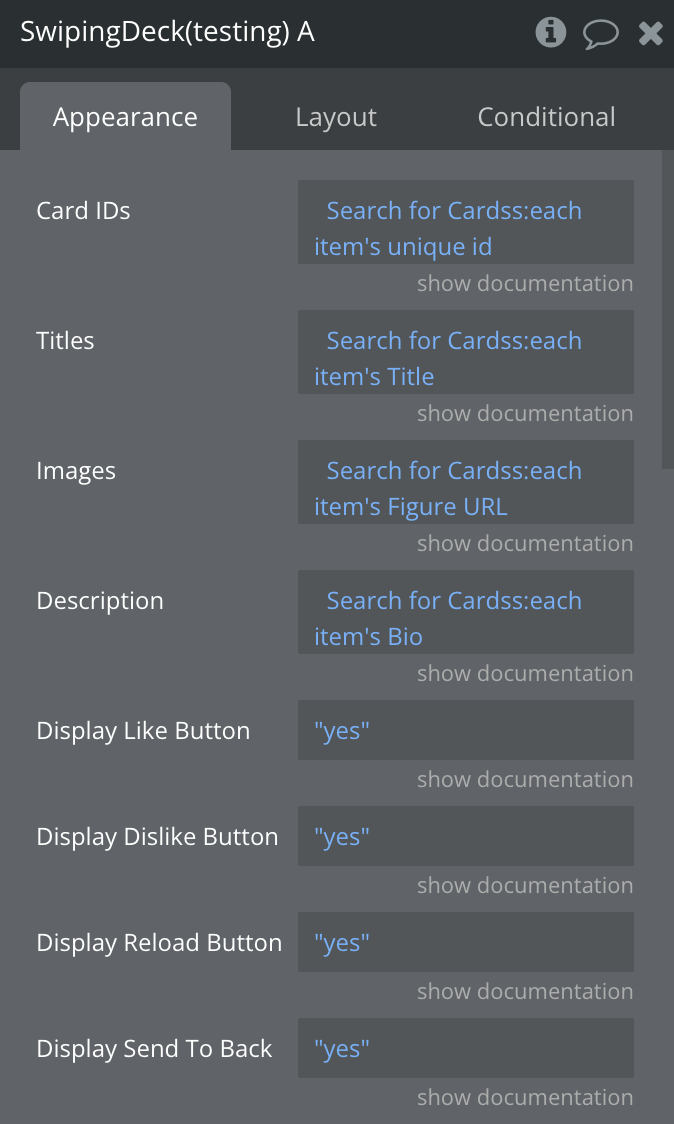
Task: Edit the Card IDs expression field
Action: click(465, 222)
